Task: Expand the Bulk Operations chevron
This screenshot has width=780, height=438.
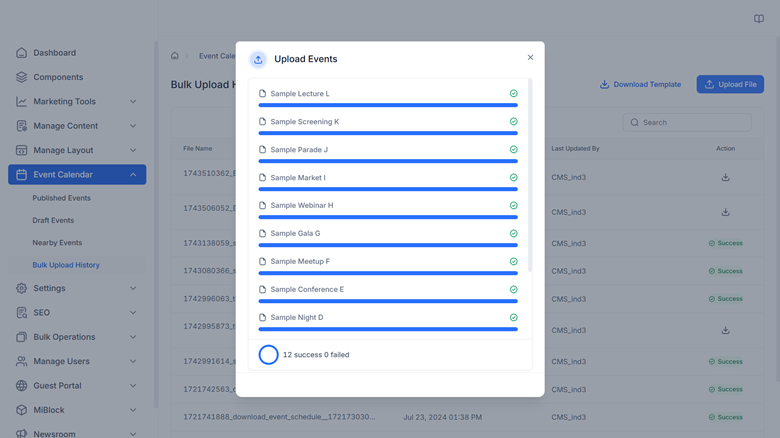Action: point(133,337)
